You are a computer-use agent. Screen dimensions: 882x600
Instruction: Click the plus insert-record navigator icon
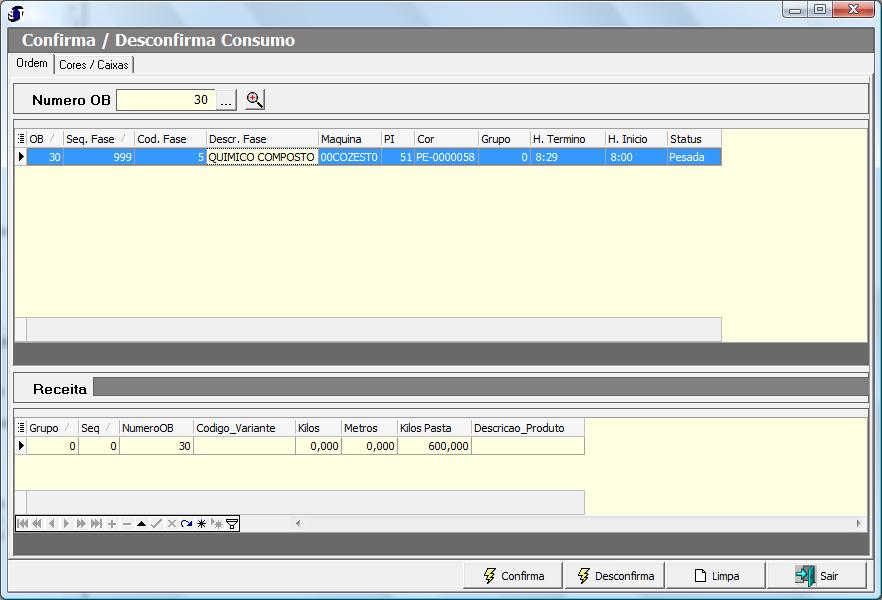112,524
